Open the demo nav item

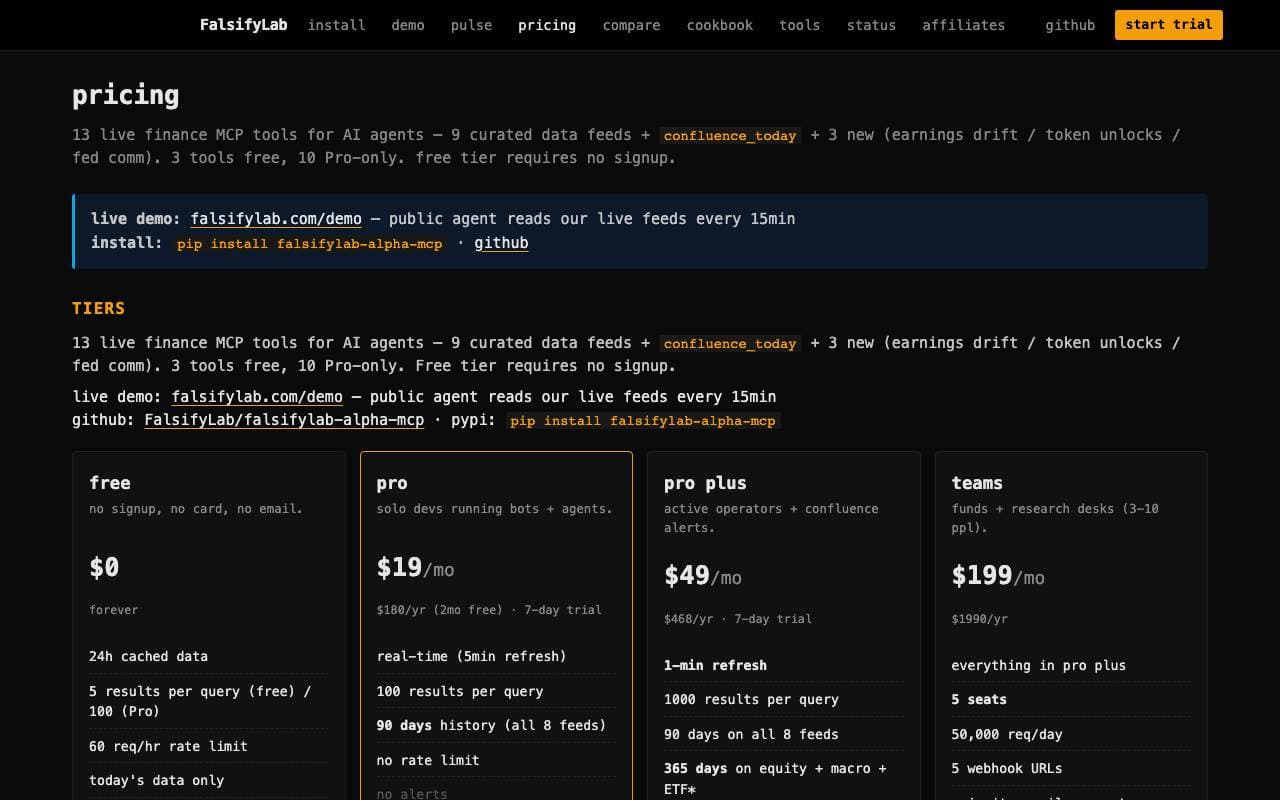(408, 25)
